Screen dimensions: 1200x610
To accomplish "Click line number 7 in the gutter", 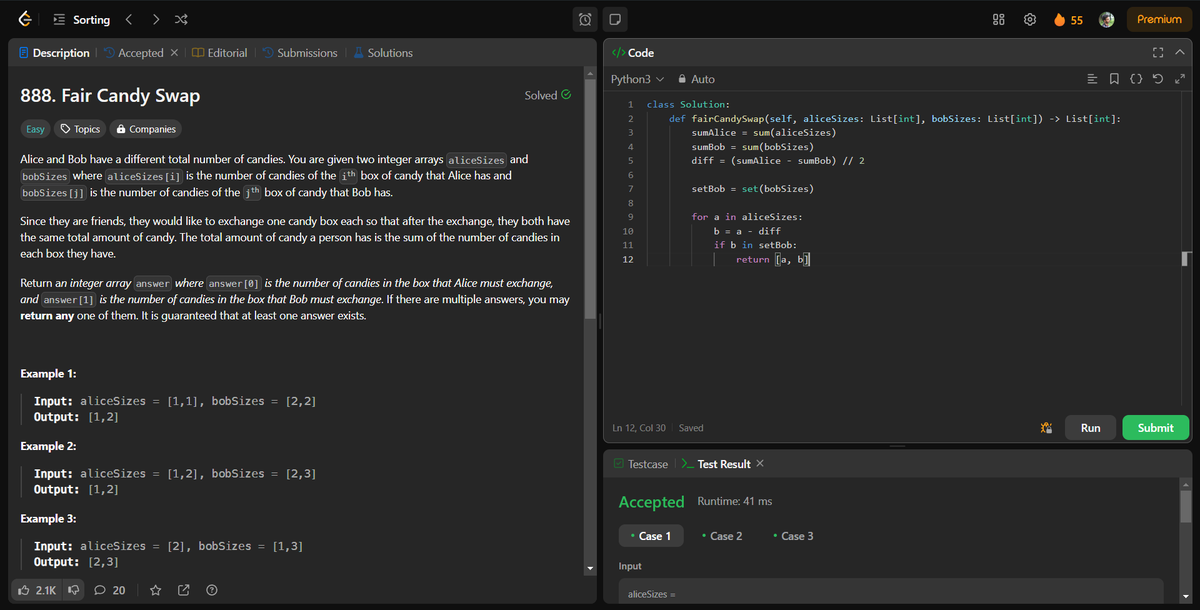I will pyautogui.click(x=630, y=188).
